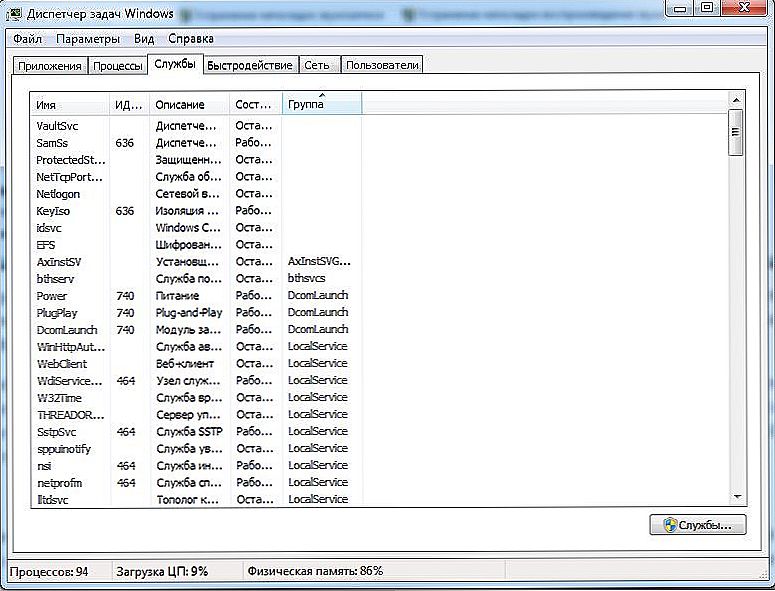Select the W32Time service row
775x591 pixels.
pos(196,398)
